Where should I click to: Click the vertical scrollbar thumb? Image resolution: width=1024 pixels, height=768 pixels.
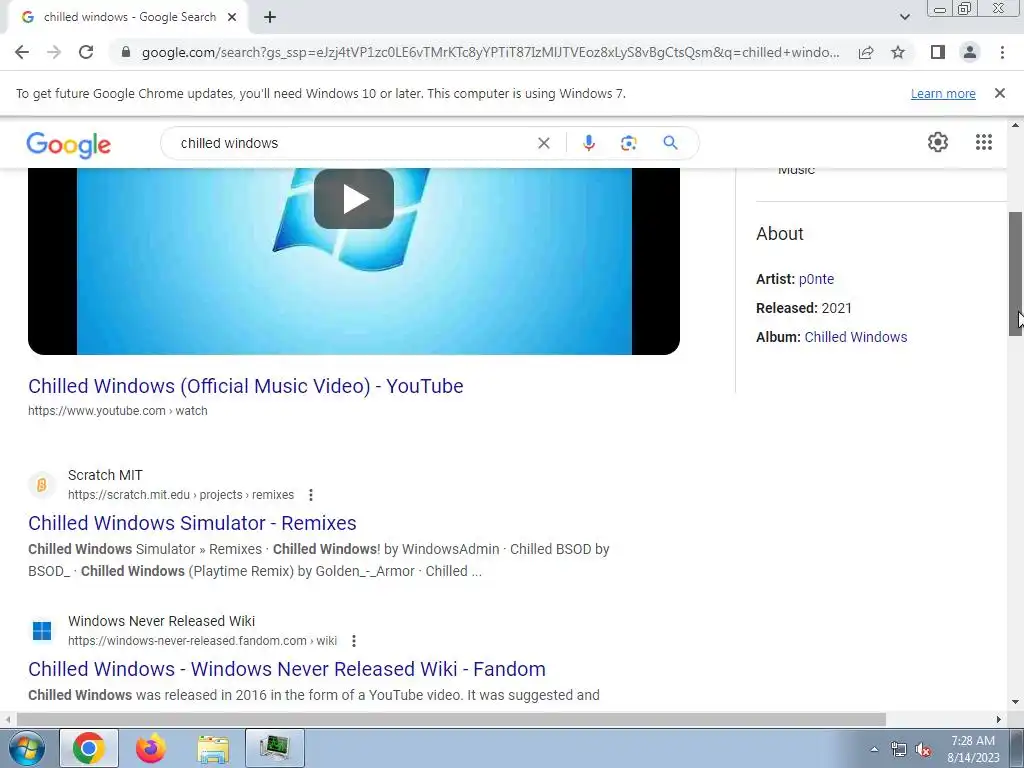1016,274
